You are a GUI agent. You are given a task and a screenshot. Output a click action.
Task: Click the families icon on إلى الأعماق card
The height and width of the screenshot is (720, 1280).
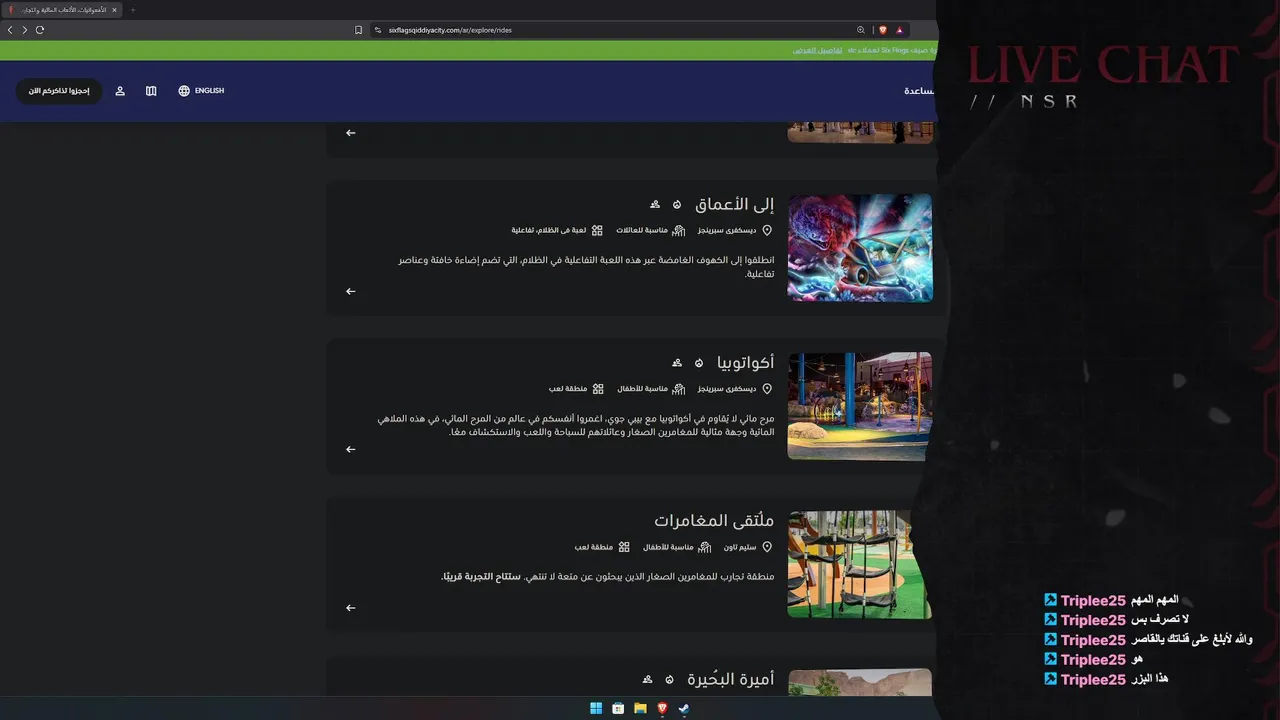coord(679,230)
